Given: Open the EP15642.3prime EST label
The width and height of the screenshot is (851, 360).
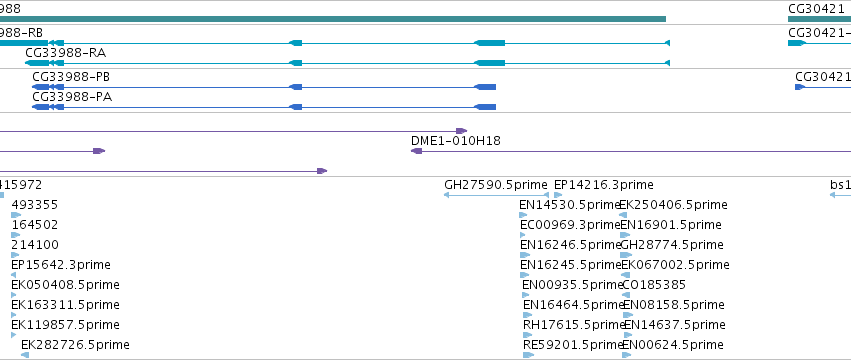Looking at the screenshot, I should point(61,265).
